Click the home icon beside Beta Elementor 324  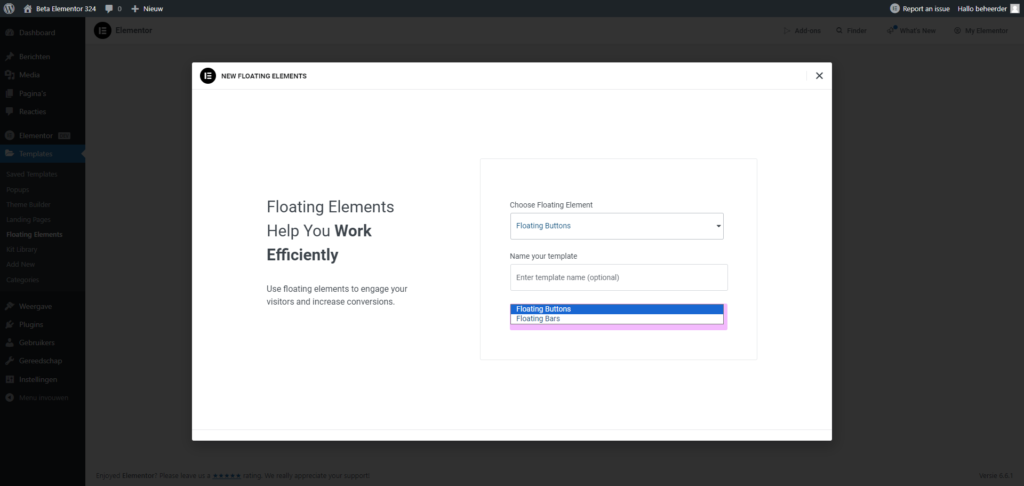tap(27, 8)
